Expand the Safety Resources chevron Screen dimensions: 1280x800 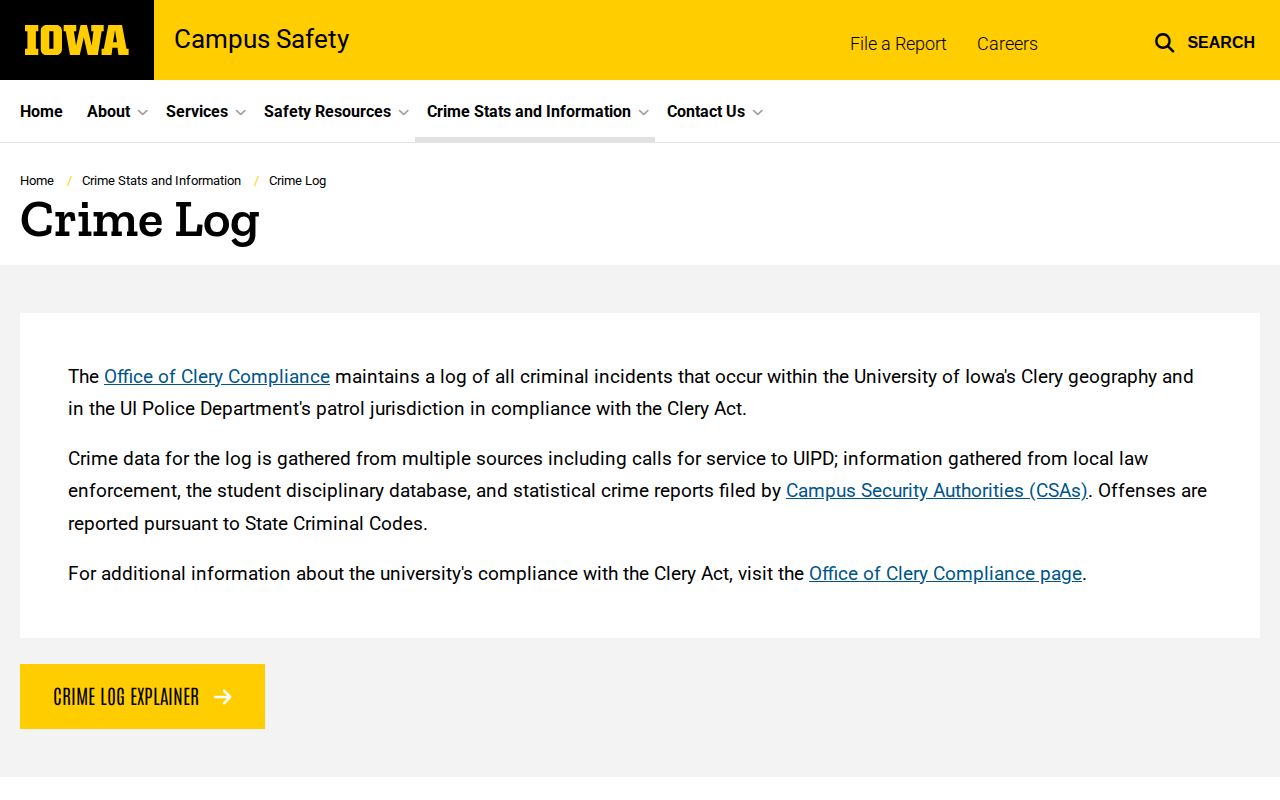tap(403, 112)
